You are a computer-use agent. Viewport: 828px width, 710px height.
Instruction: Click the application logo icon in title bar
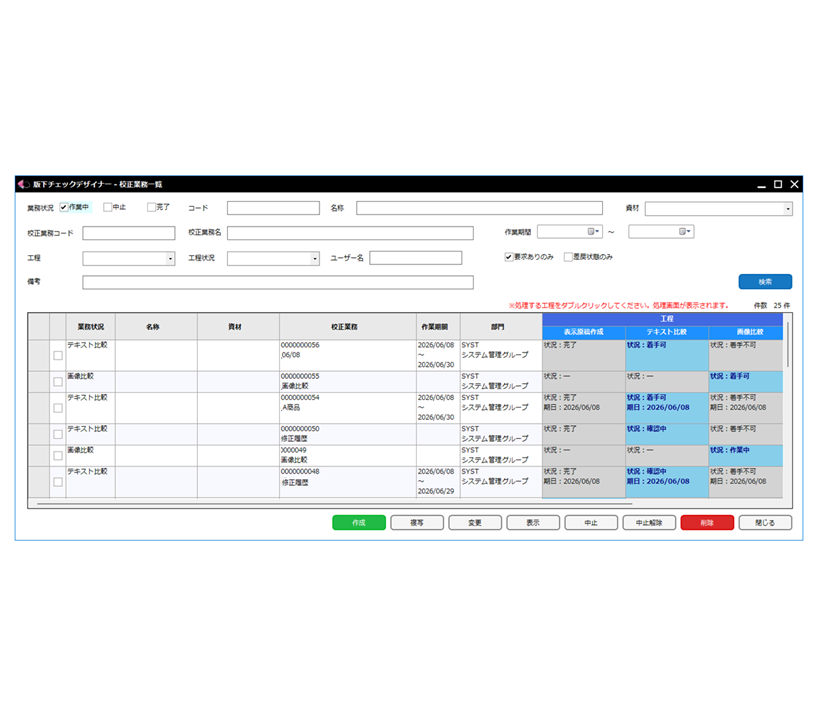point(23,184)
